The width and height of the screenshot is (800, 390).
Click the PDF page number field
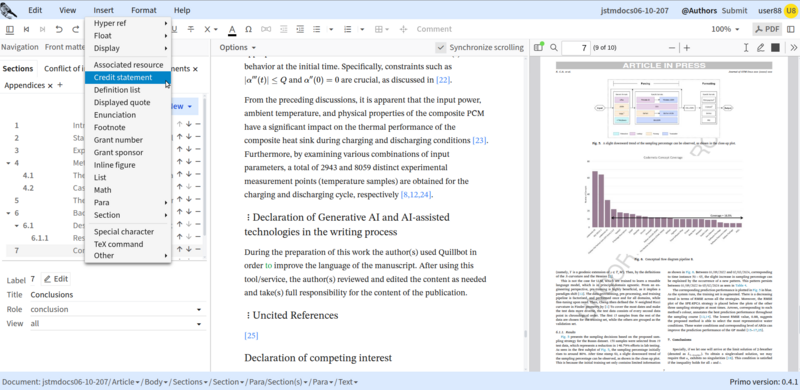pos(576,48)
